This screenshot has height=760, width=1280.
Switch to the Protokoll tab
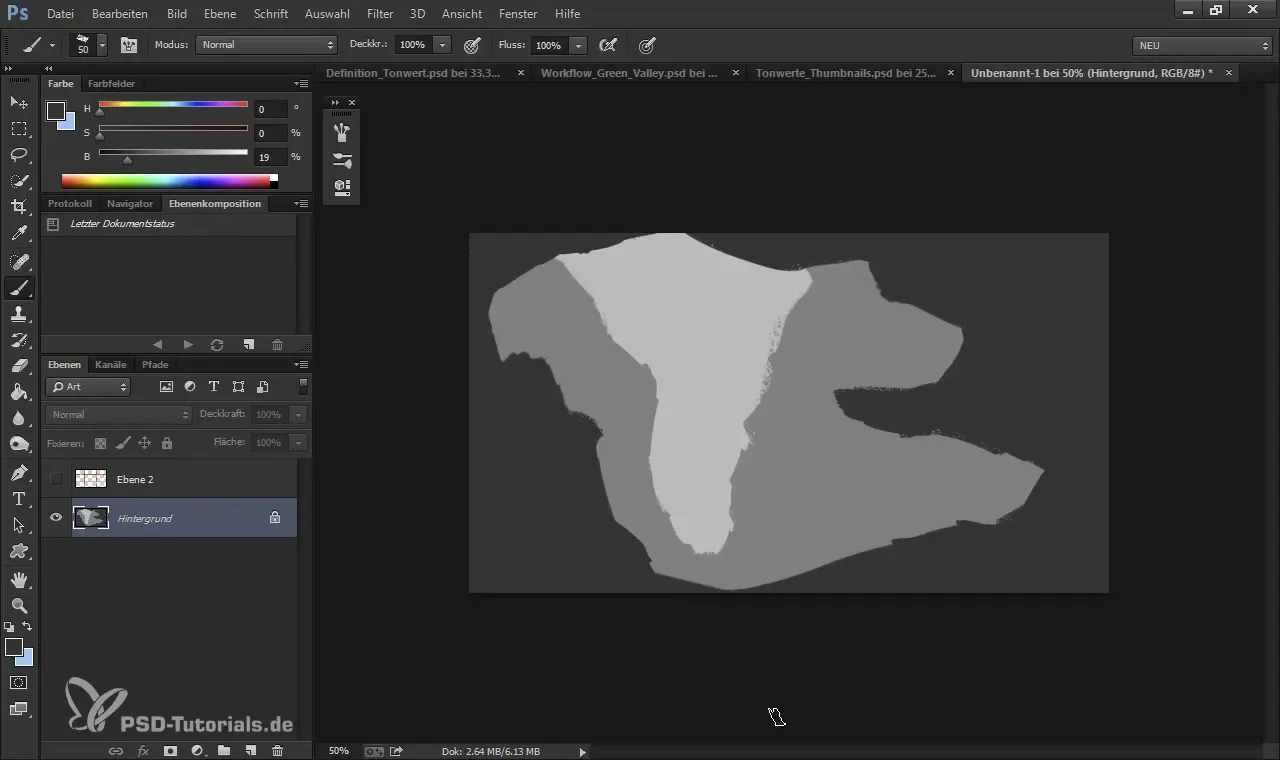(x=70, y=204)
